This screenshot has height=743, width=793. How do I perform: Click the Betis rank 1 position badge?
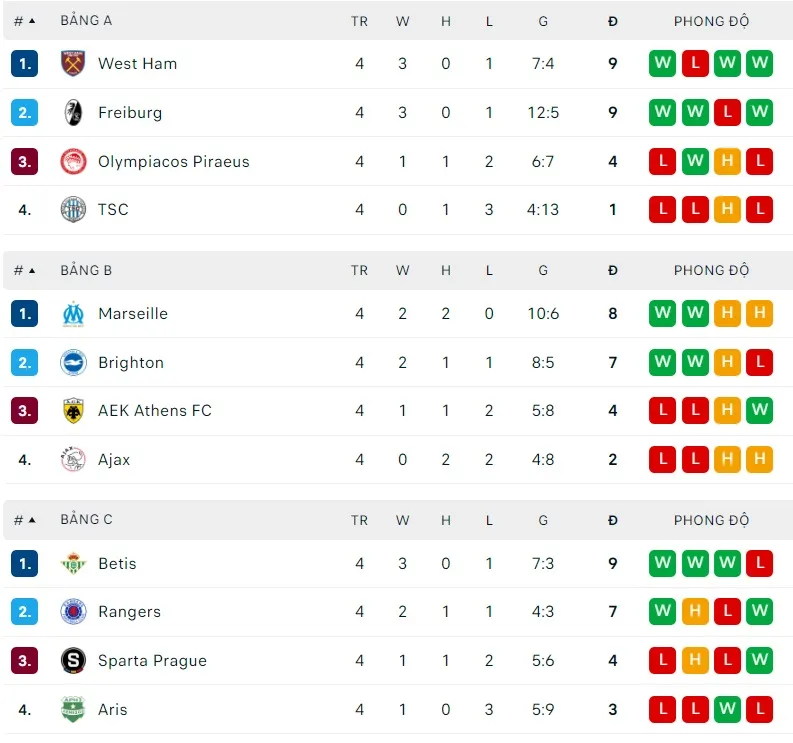pos(25,563)
